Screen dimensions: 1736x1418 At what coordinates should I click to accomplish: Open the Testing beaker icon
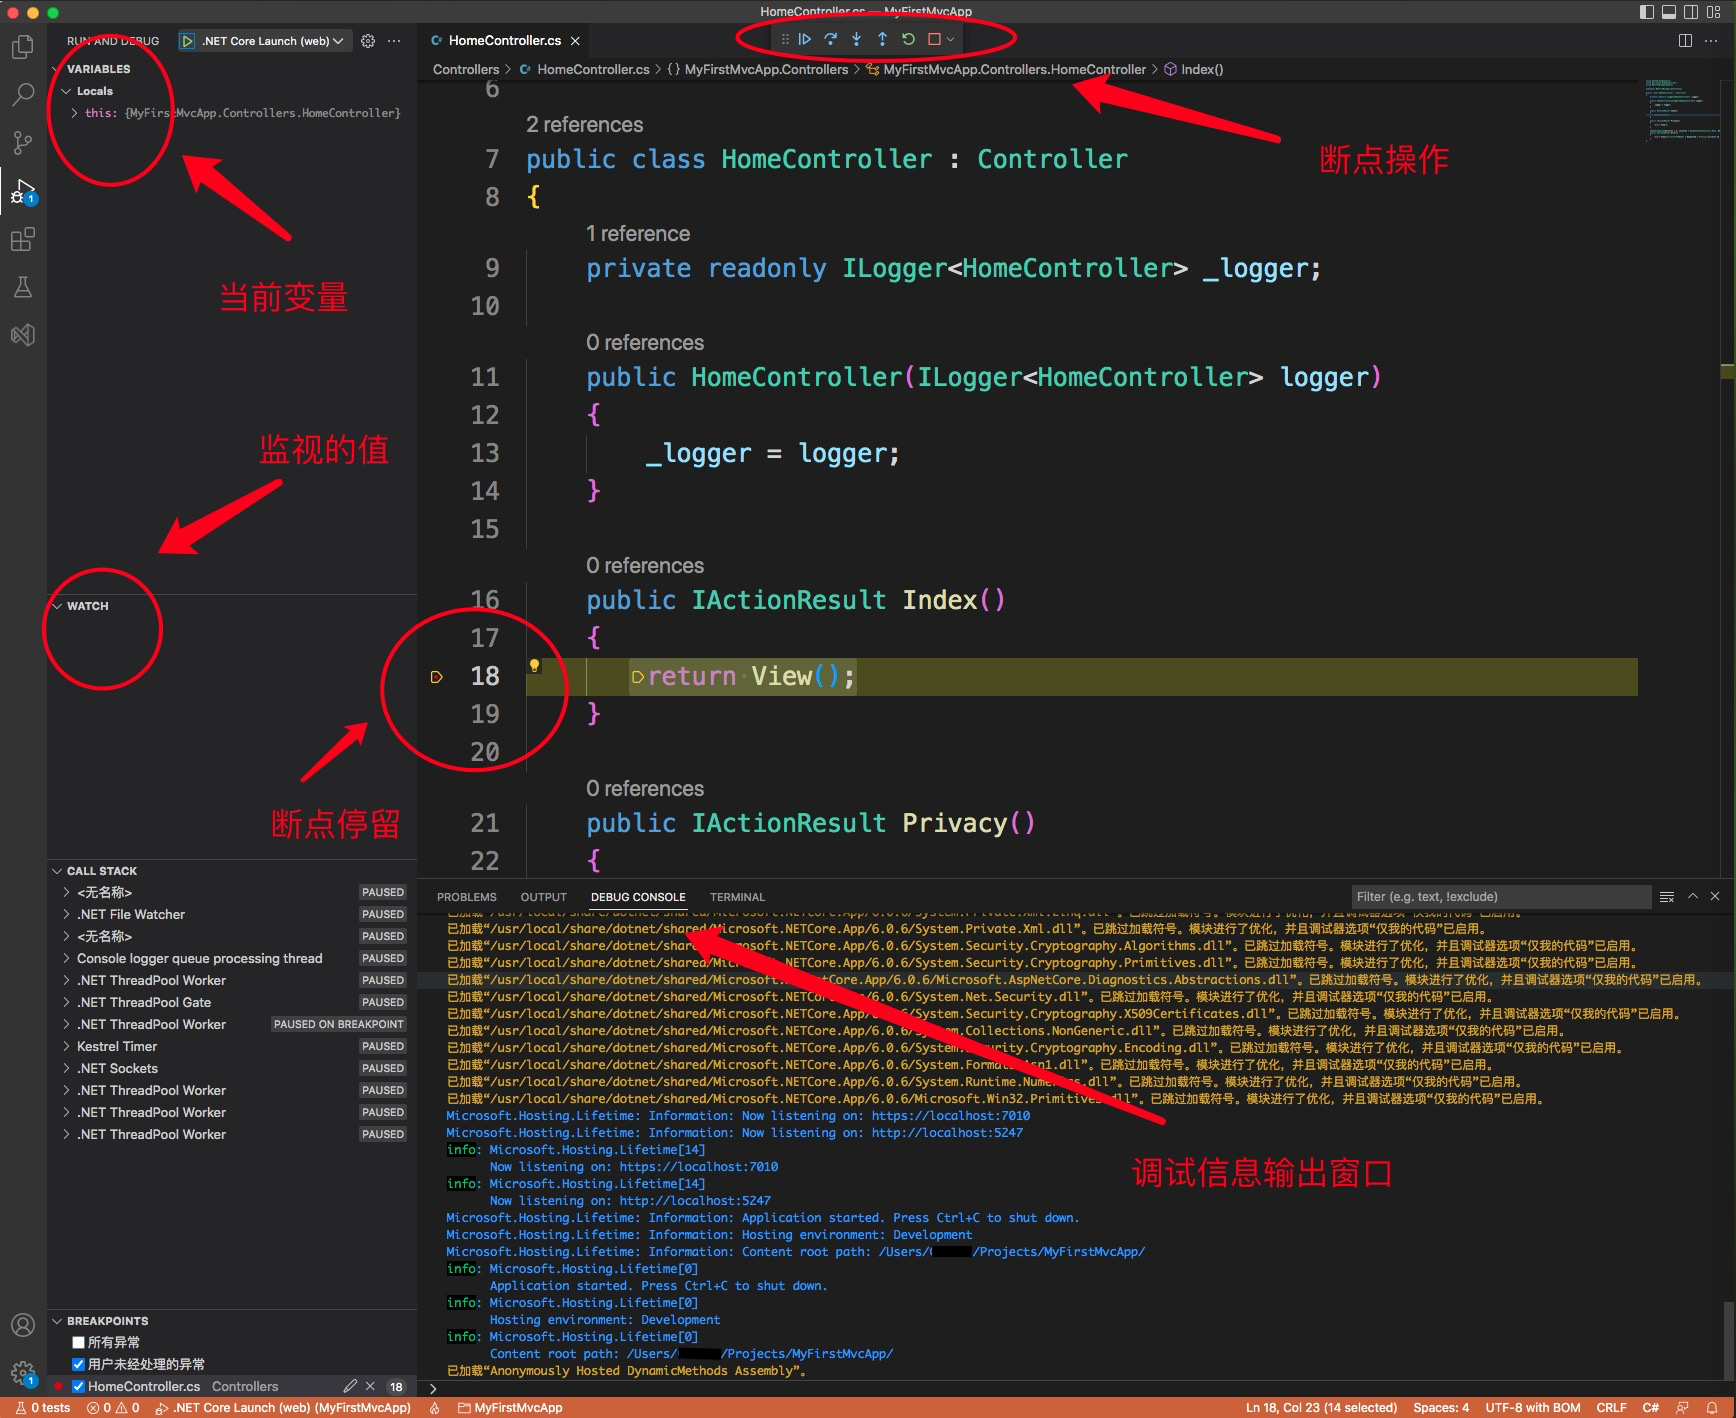point(22,287)
